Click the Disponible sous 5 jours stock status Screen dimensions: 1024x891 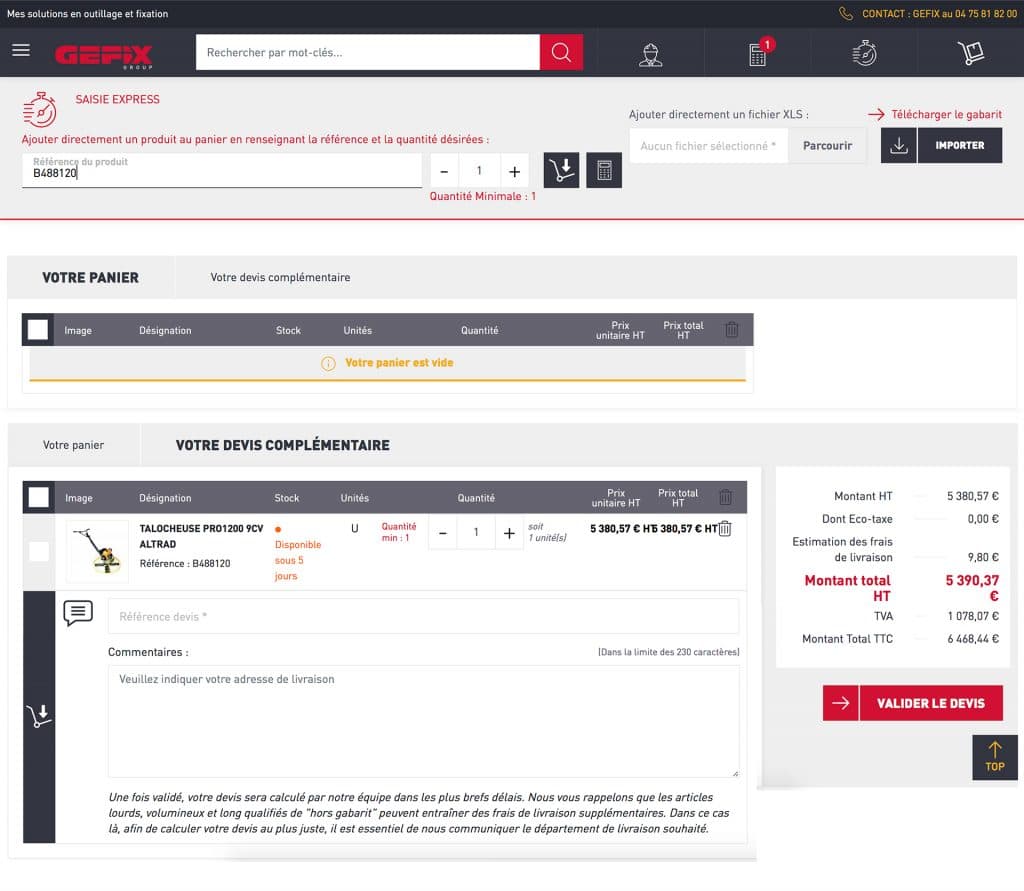(298, 560)
